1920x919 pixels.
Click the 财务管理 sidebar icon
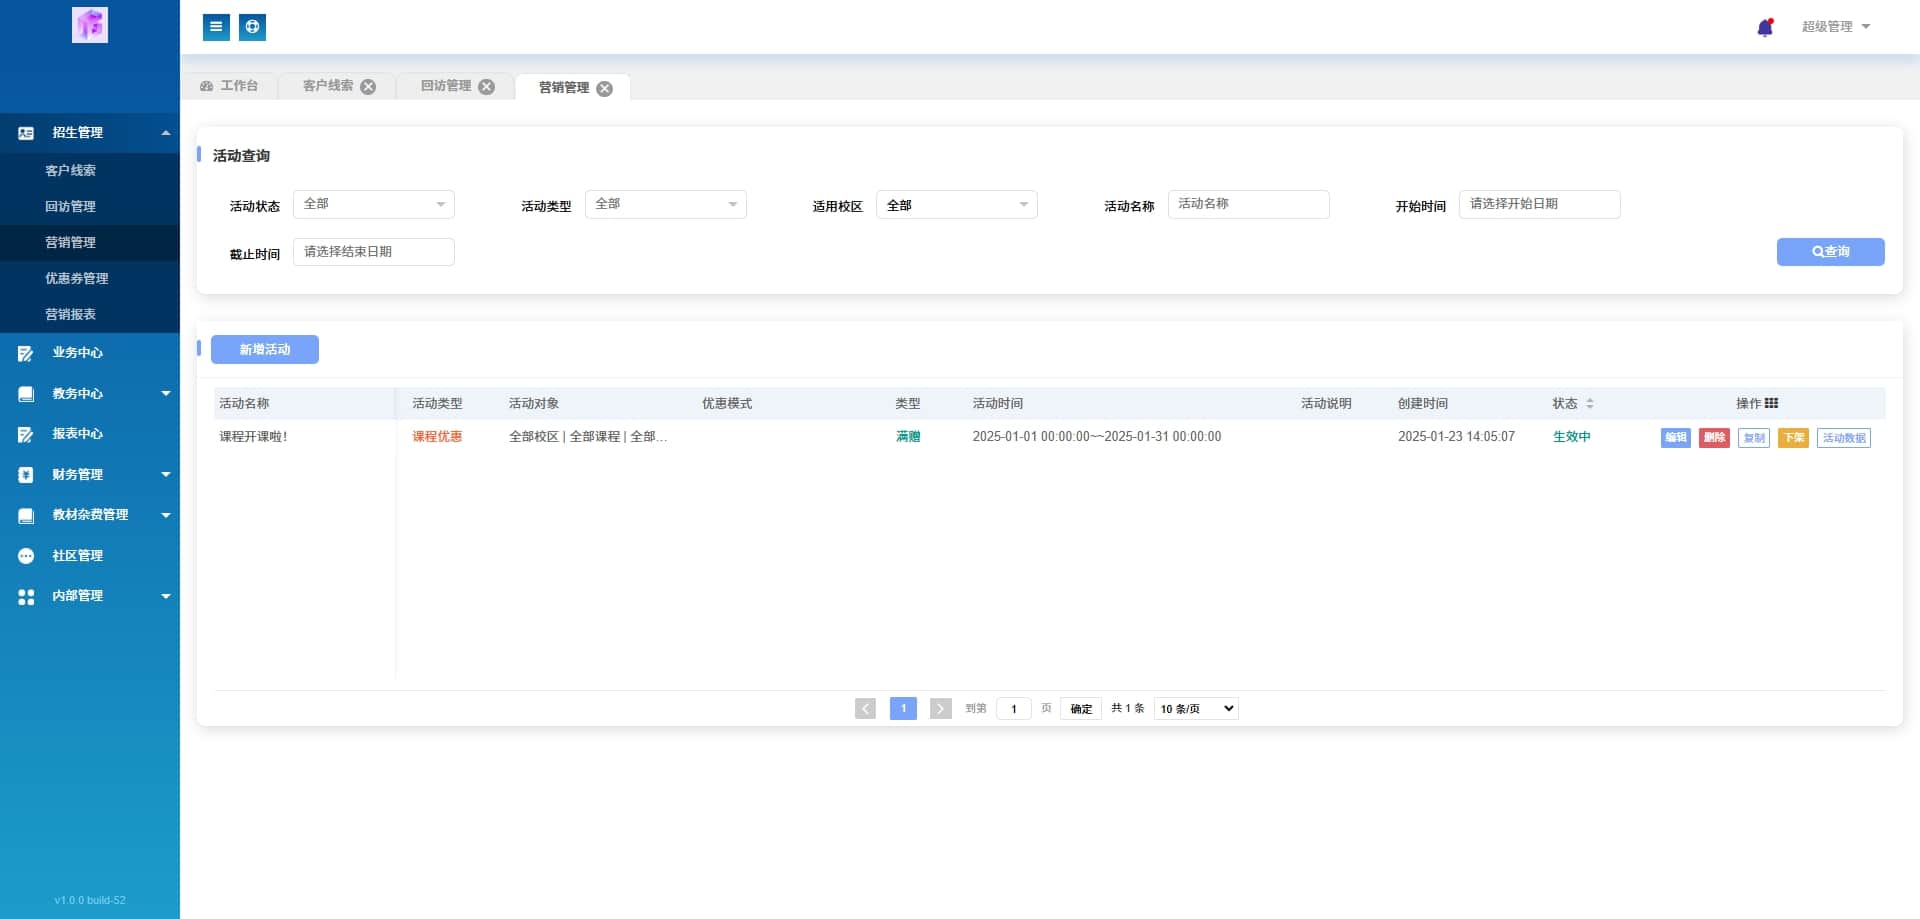pos(26,475)
